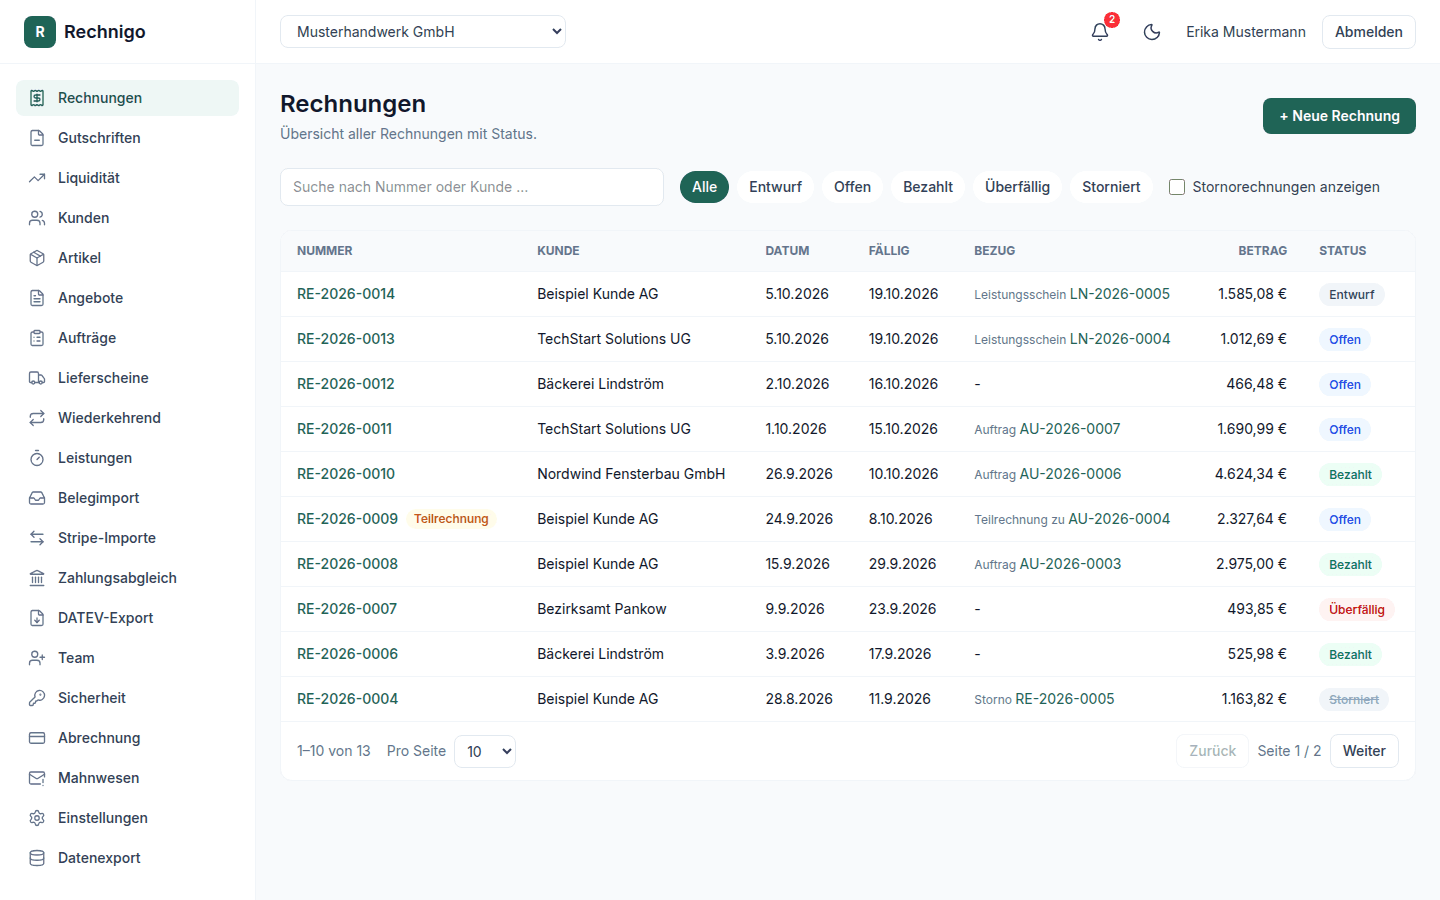Click the Lieferscheine truck icon

coord(37,378)
